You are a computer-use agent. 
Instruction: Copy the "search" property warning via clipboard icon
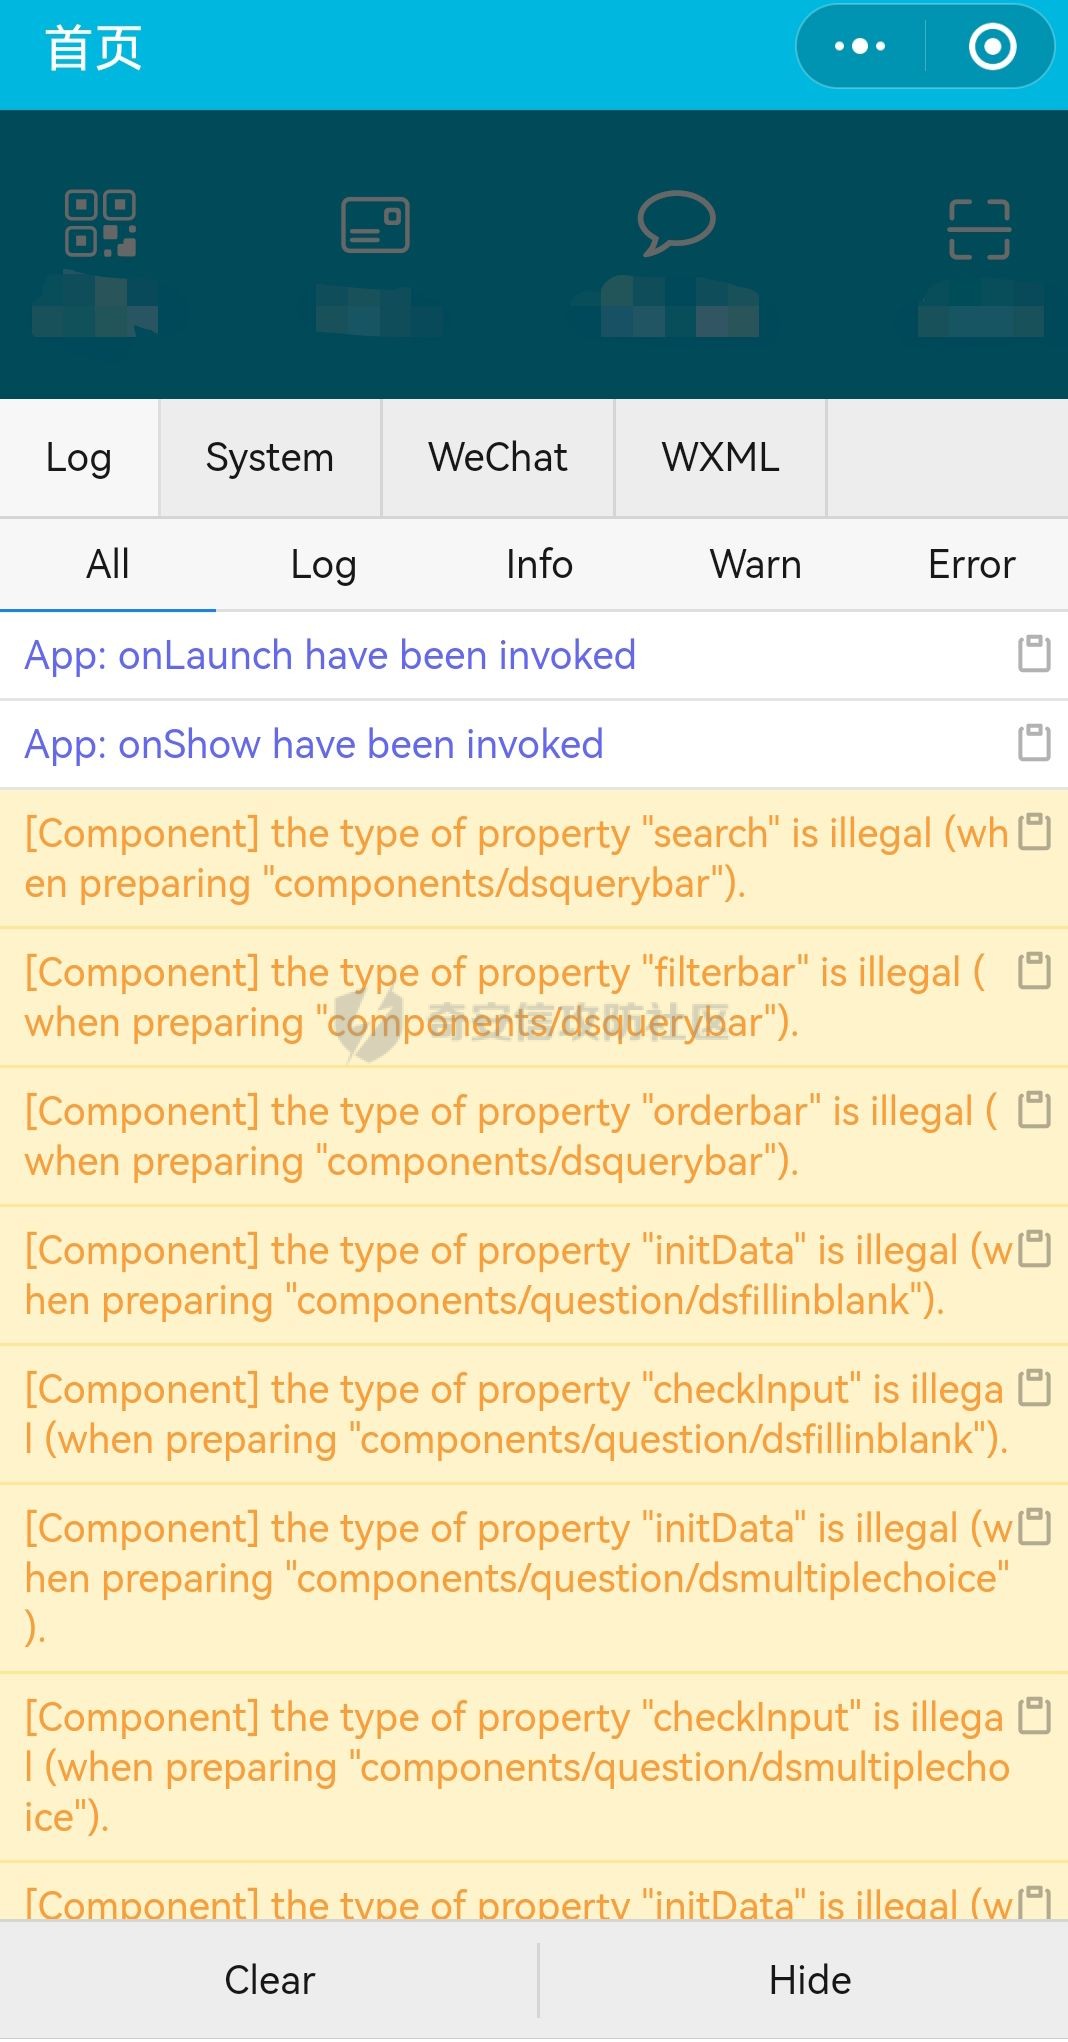[1034, 832]
